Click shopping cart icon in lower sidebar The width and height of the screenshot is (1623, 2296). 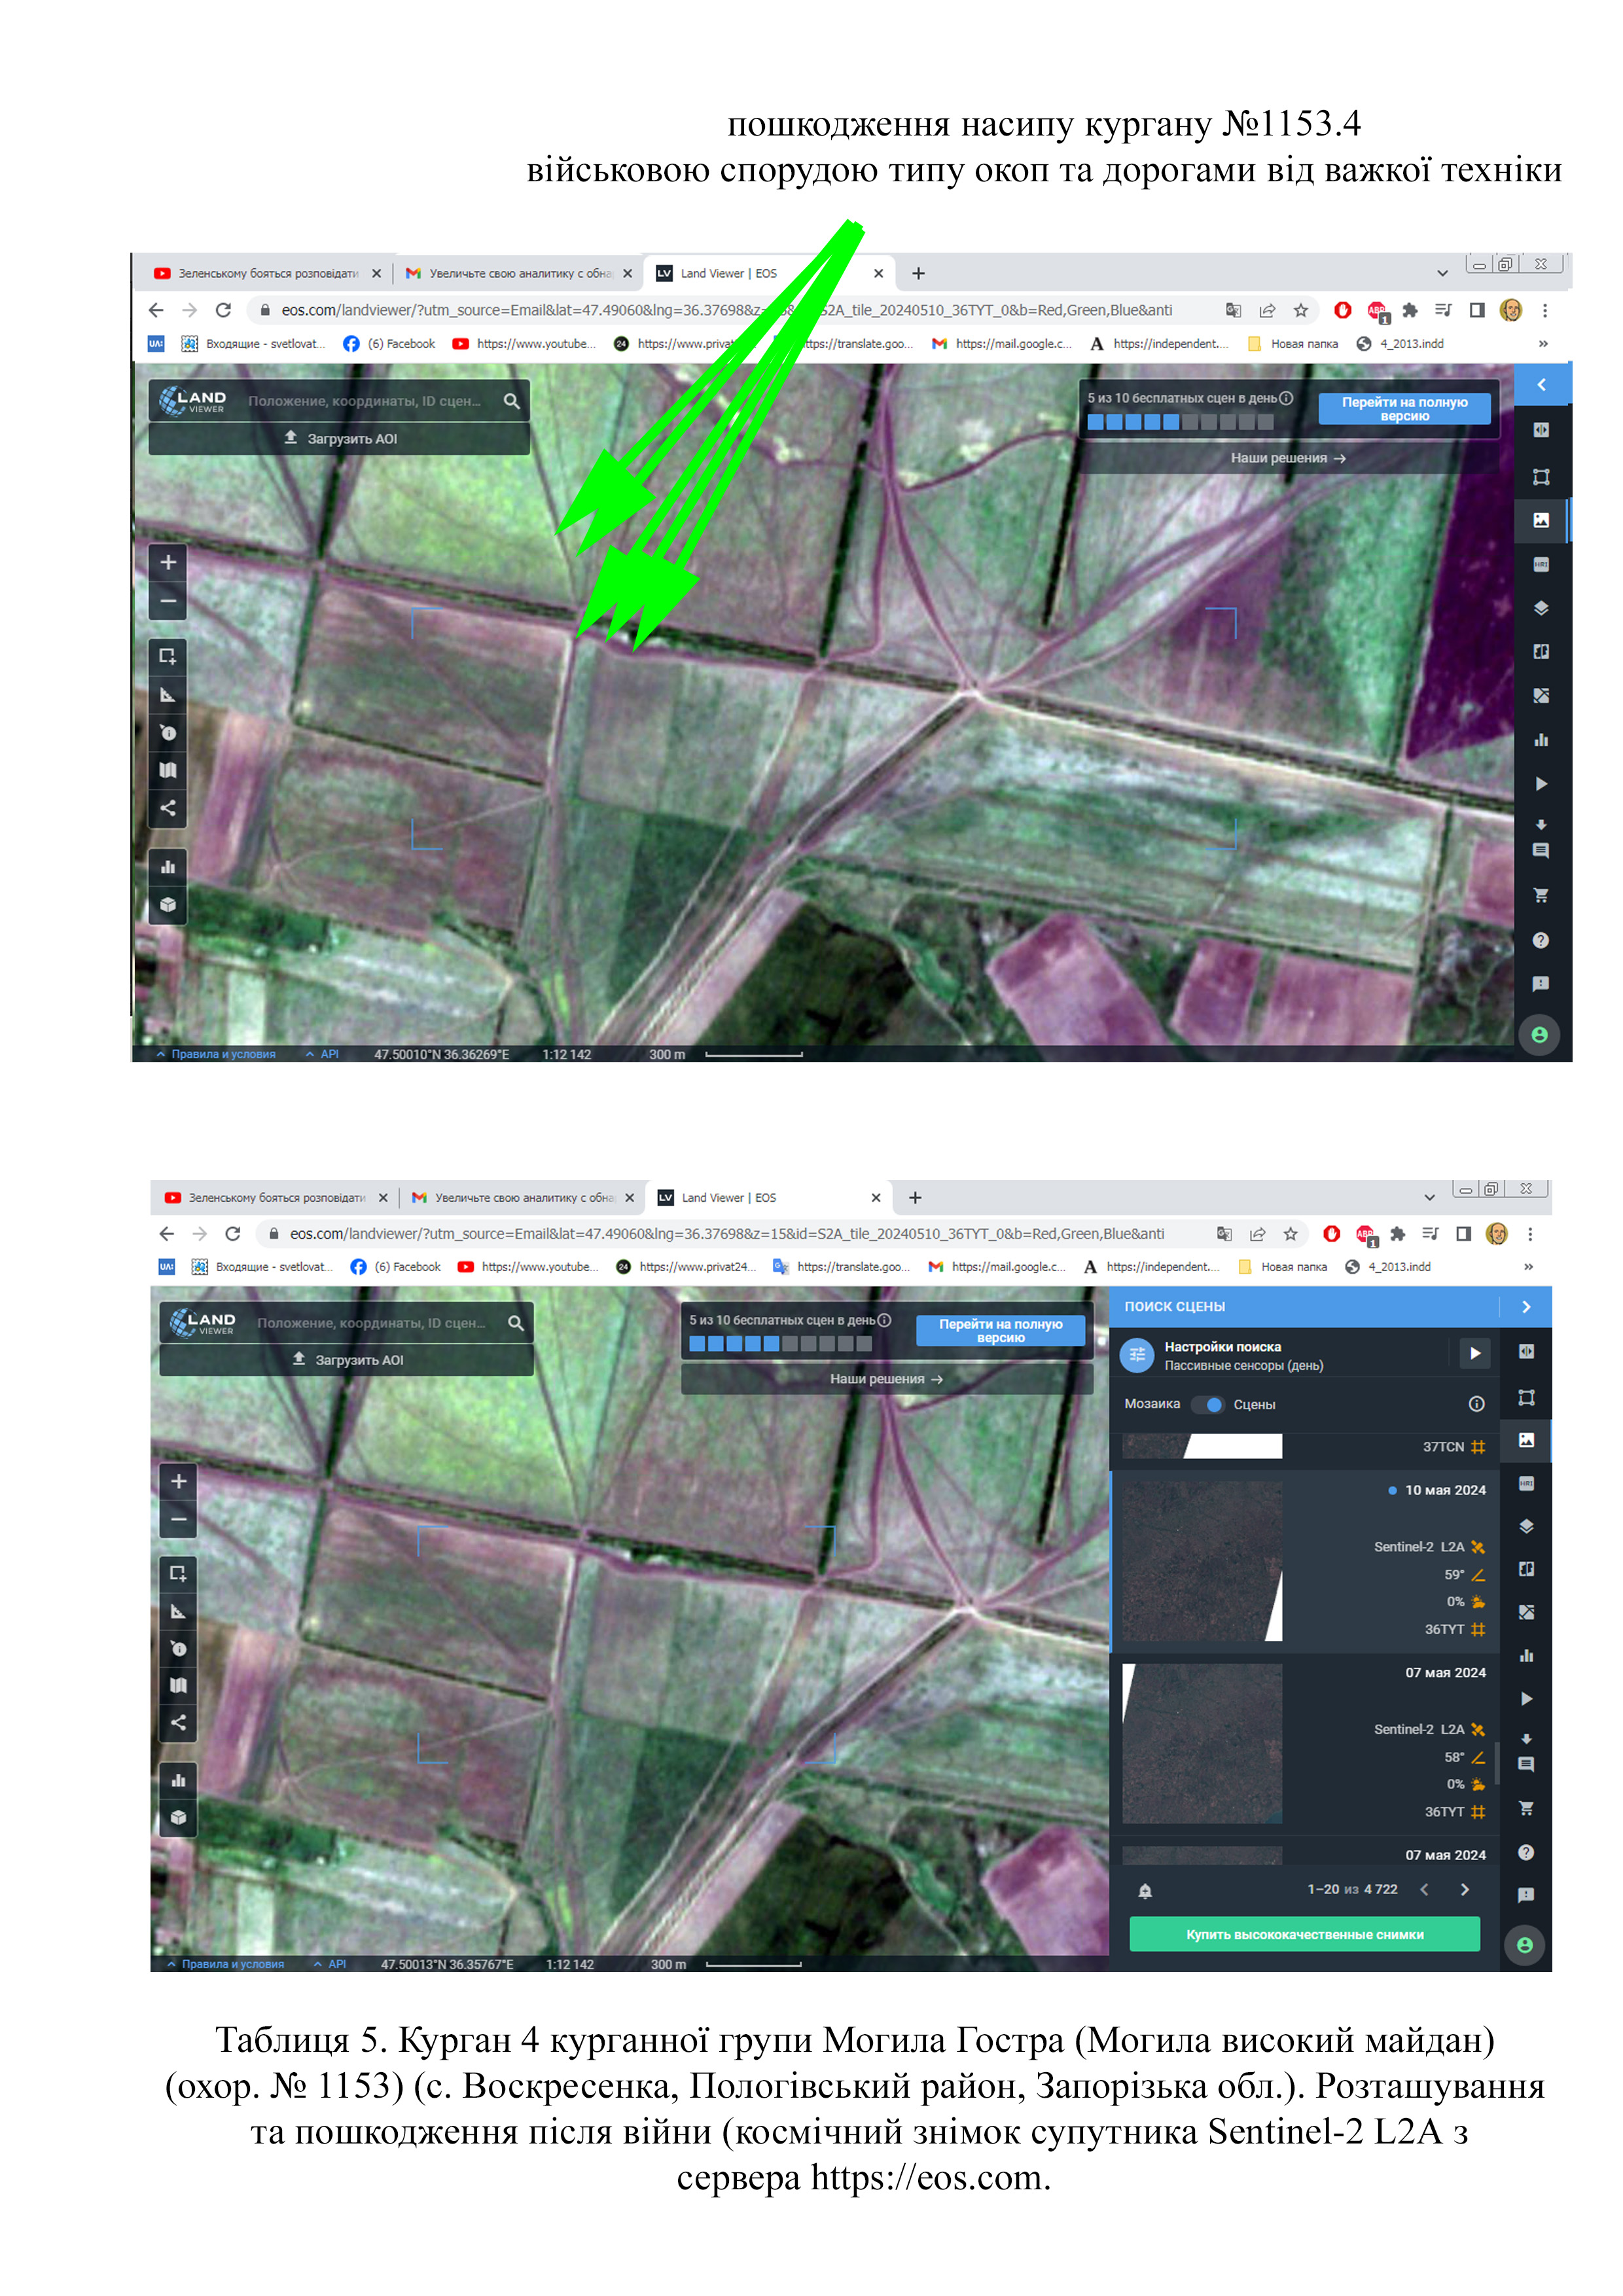point(1526,1808)
